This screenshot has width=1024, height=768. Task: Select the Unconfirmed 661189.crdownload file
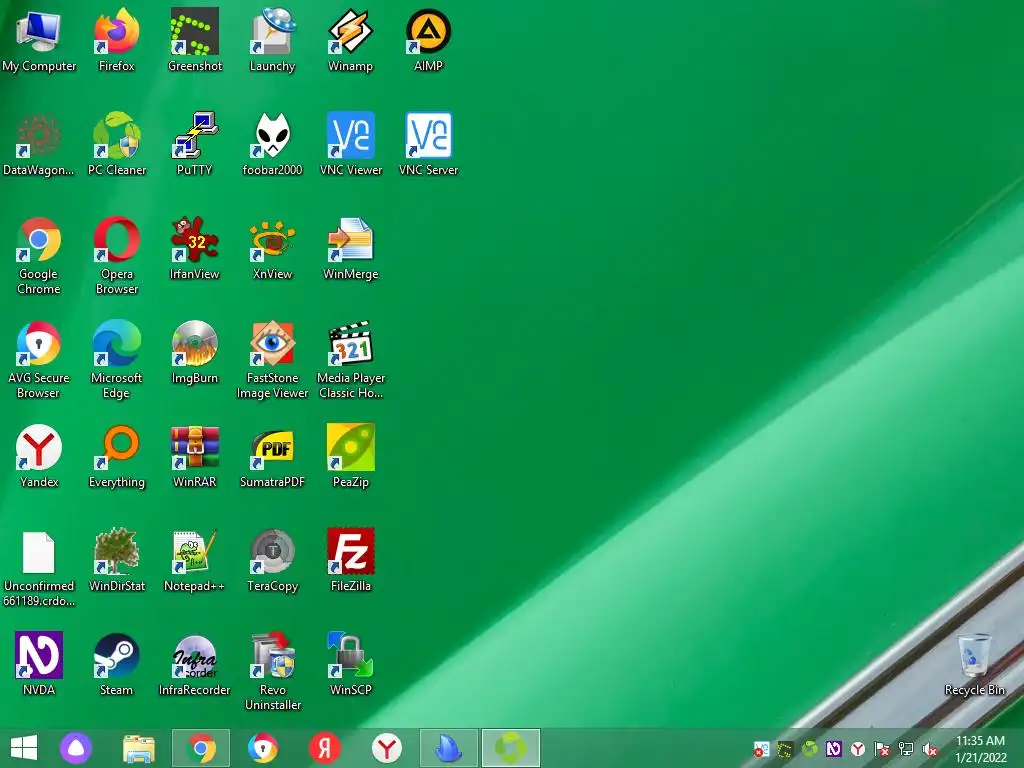point(39,568)
